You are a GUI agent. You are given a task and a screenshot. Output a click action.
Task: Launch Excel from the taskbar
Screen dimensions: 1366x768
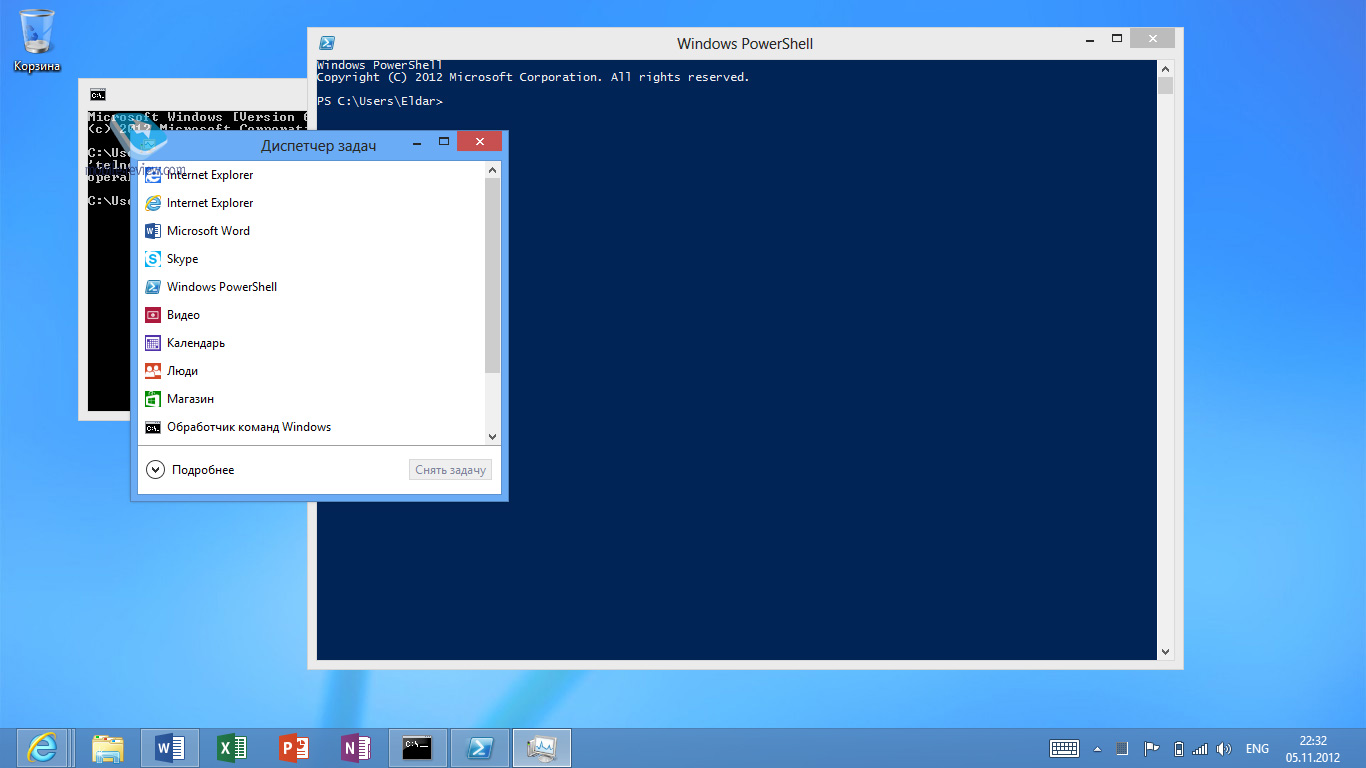point(232,747)
